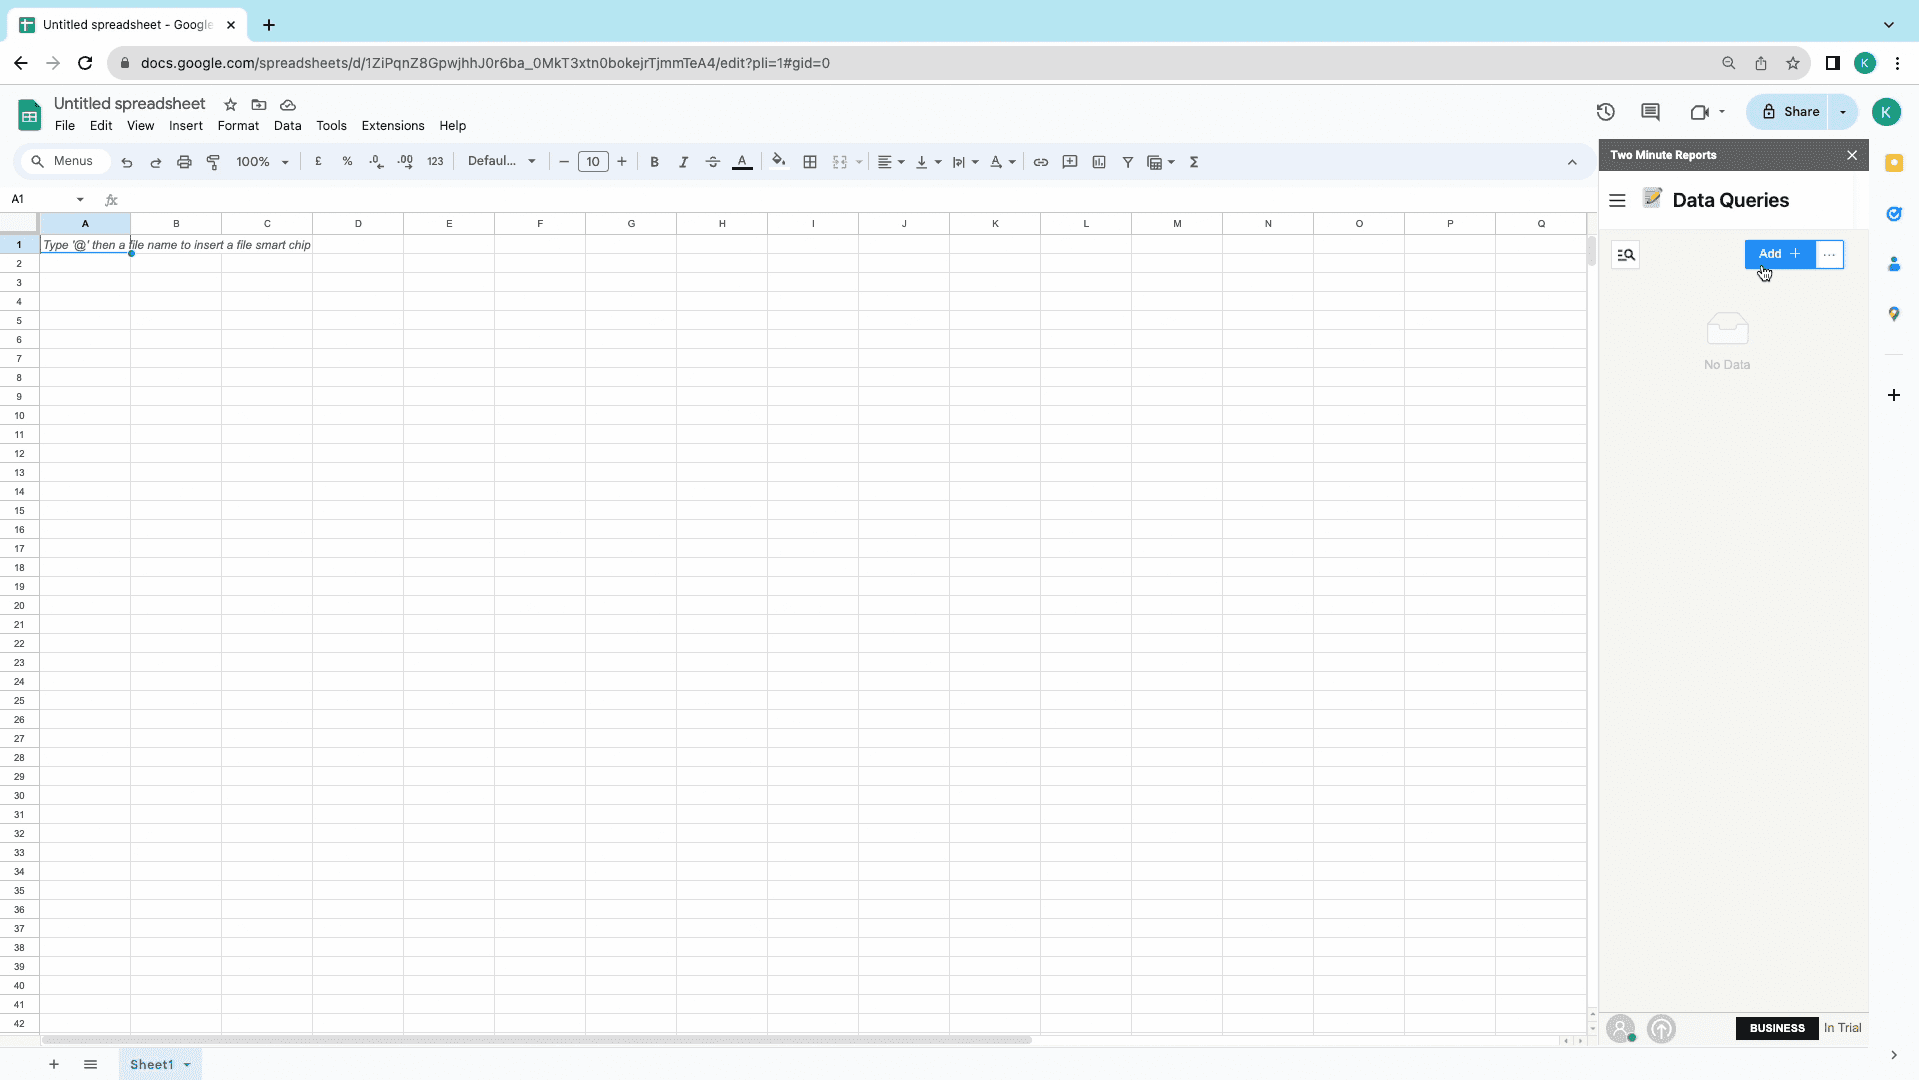The width and height of the screenshot is (1919, 1080).
Task: Click the Add button in Data Queries
Action: click(x=1780, y=254)
